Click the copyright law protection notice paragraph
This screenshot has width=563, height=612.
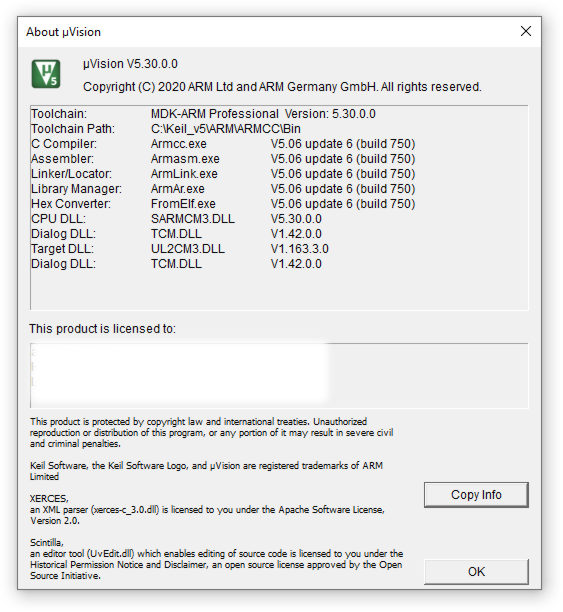(x=212, y=432)
